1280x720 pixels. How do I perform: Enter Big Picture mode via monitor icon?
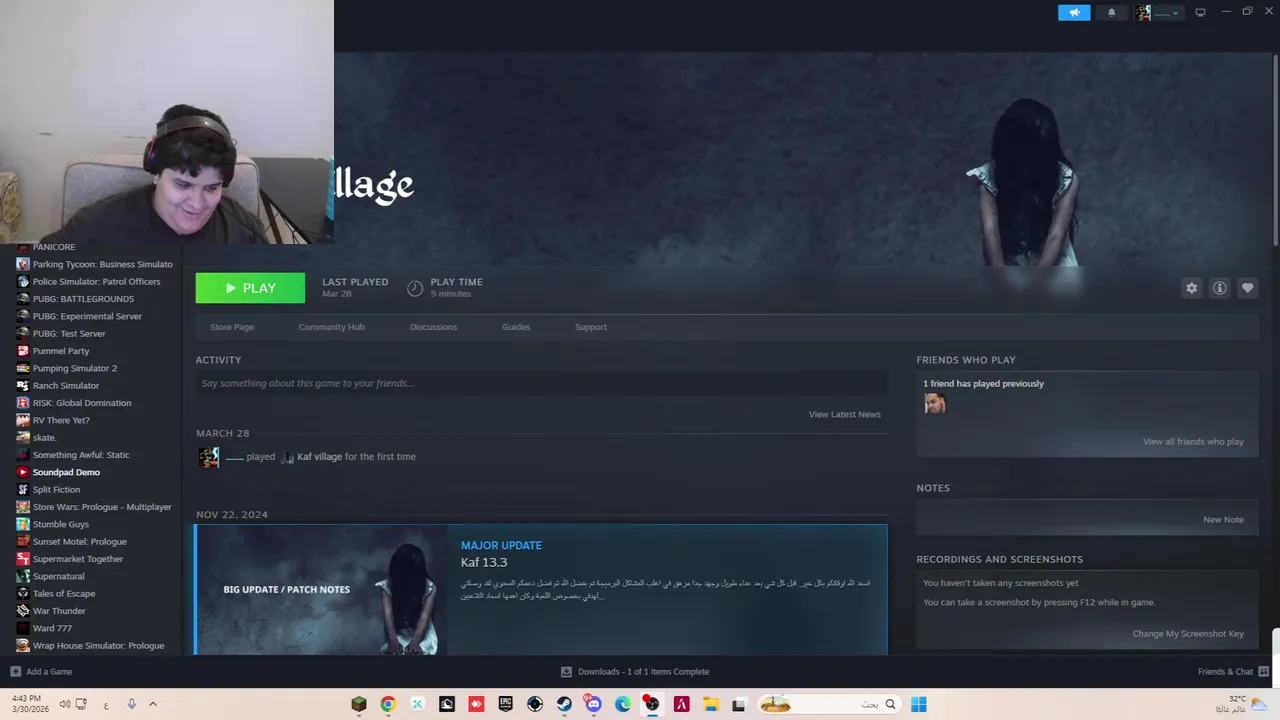[1200, 13]
